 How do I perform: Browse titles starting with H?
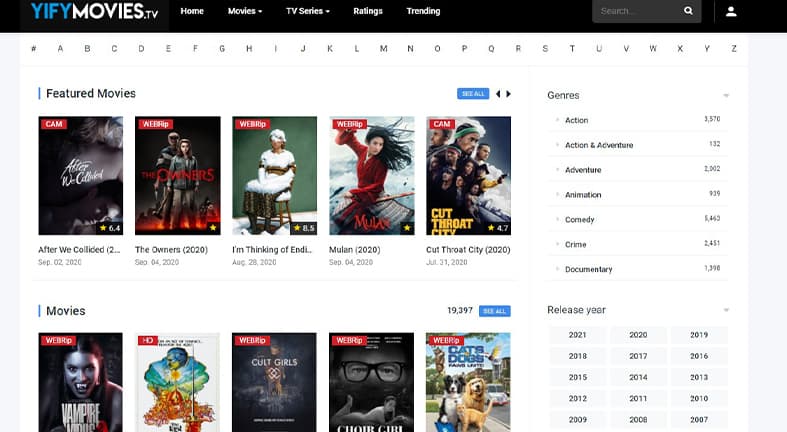[x=249, y=49]
